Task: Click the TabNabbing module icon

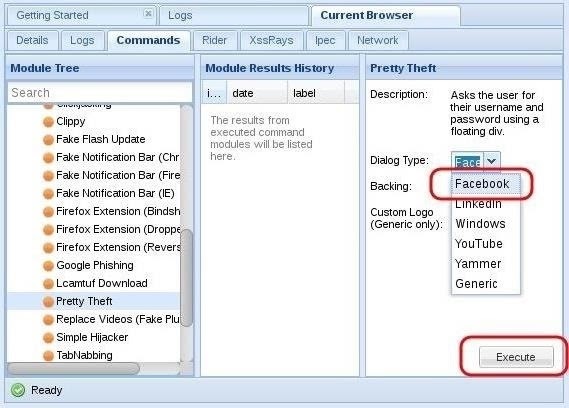Action: pos(48,356)
